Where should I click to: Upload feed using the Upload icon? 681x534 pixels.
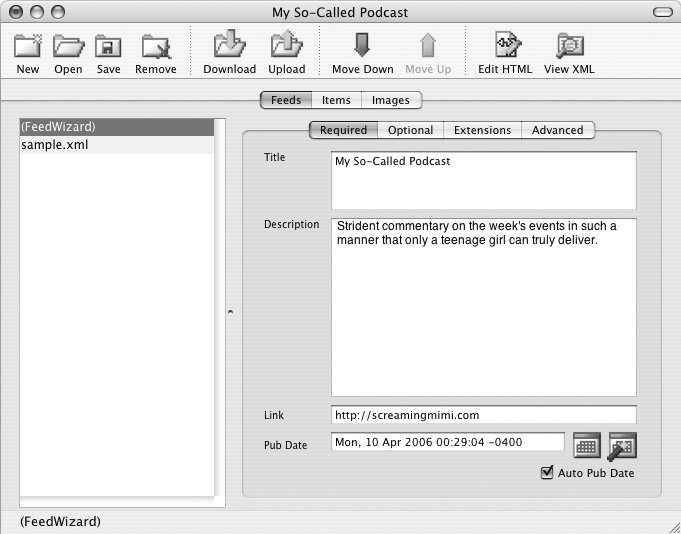point(285,47)
